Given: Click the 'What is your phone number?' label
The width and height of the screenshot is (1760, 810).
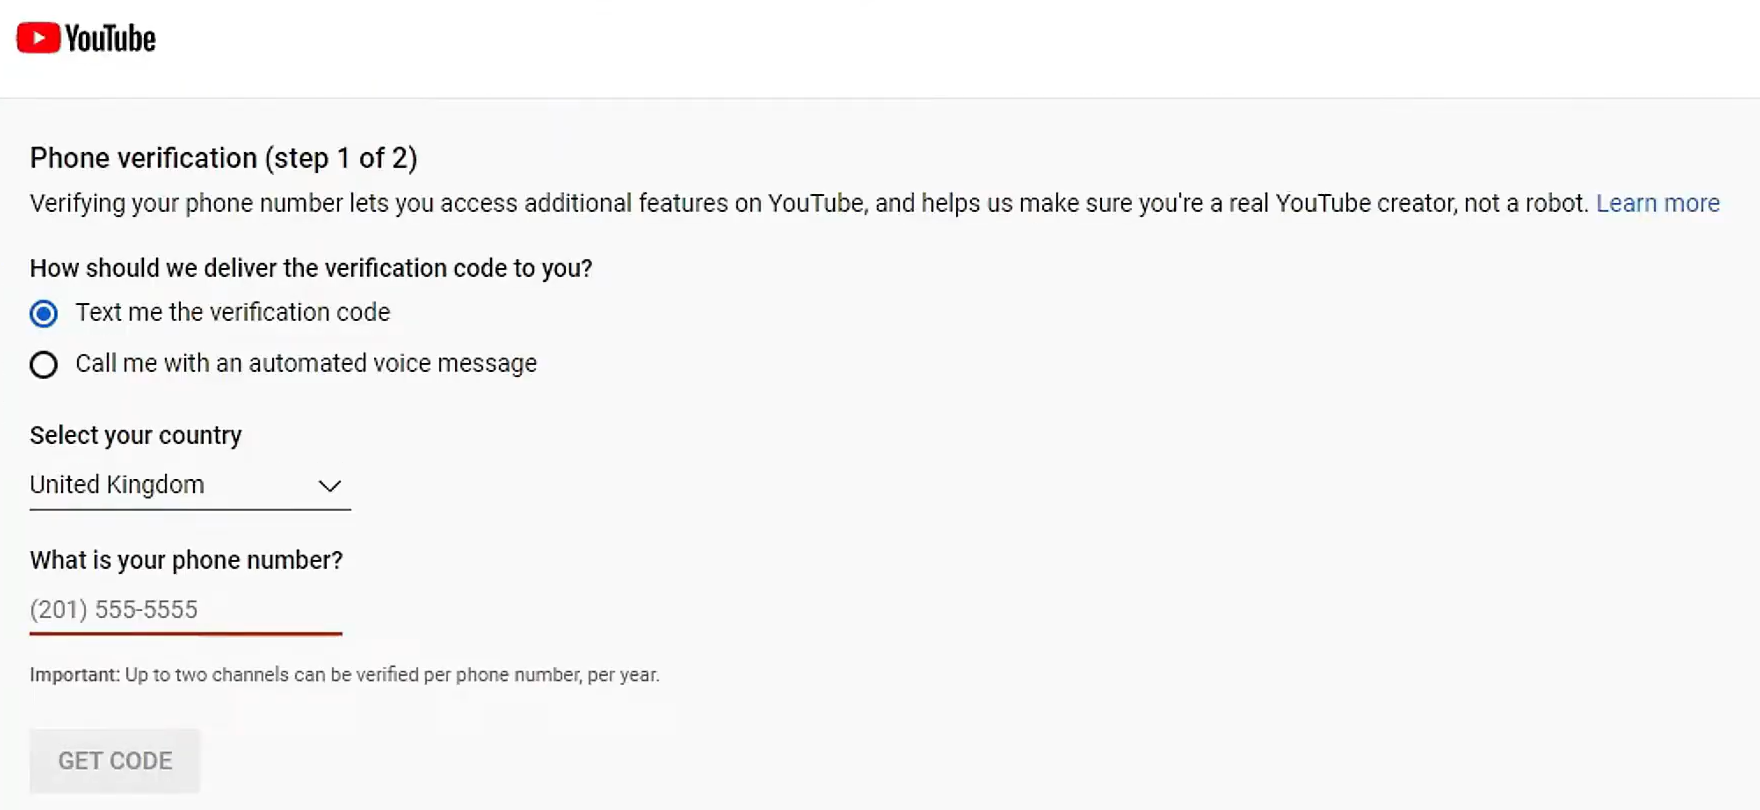Looking at the screenshot, I should point(186,561).
